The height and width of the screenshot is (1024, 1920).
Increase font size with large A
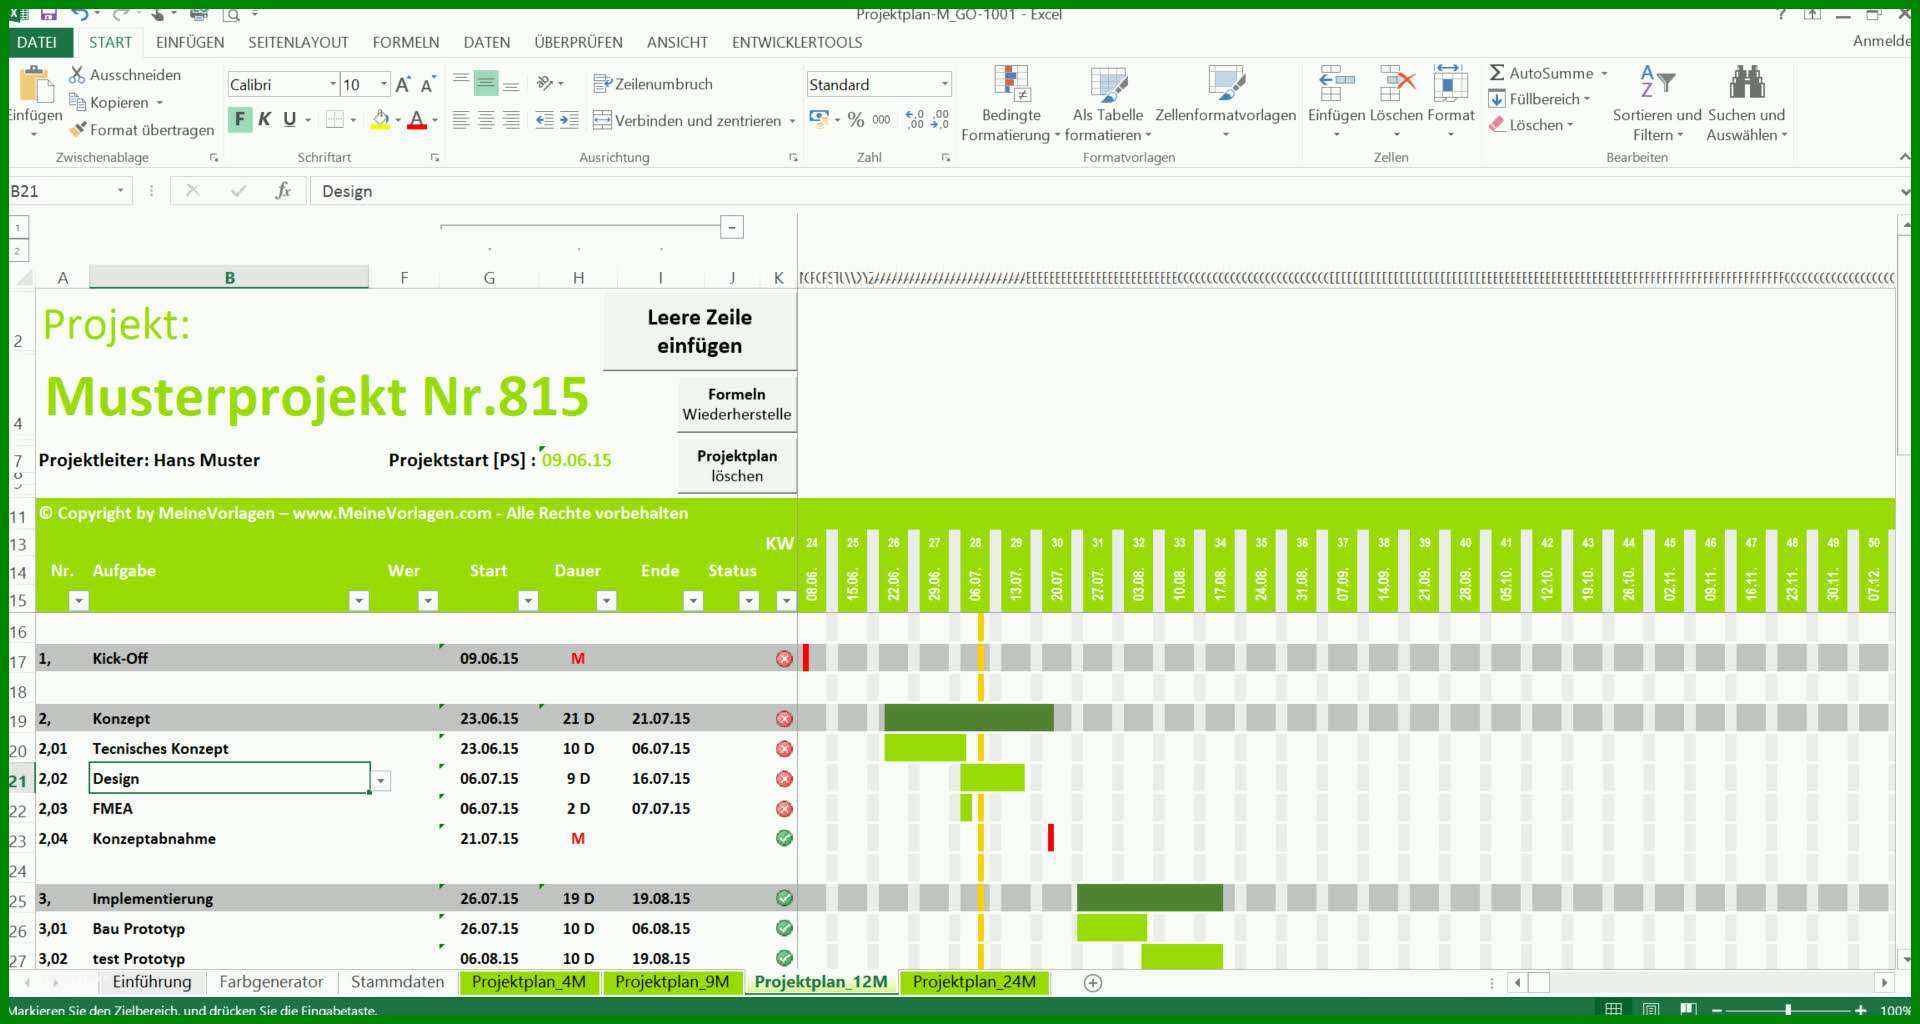pos(402,85)
